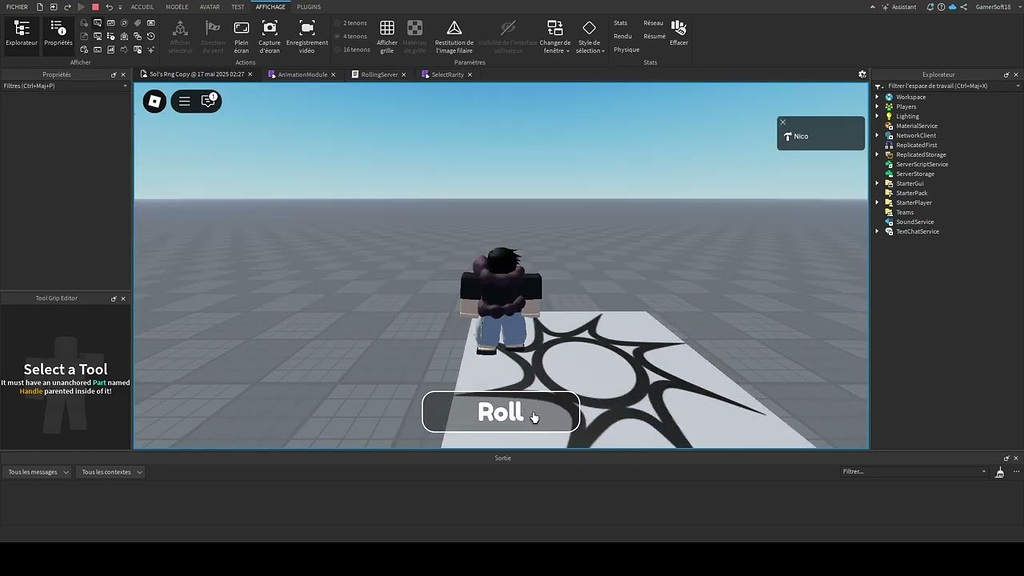
Task: Show Stats overlay in the viewport
Action: pyautogui.click(x=620, y=22)
